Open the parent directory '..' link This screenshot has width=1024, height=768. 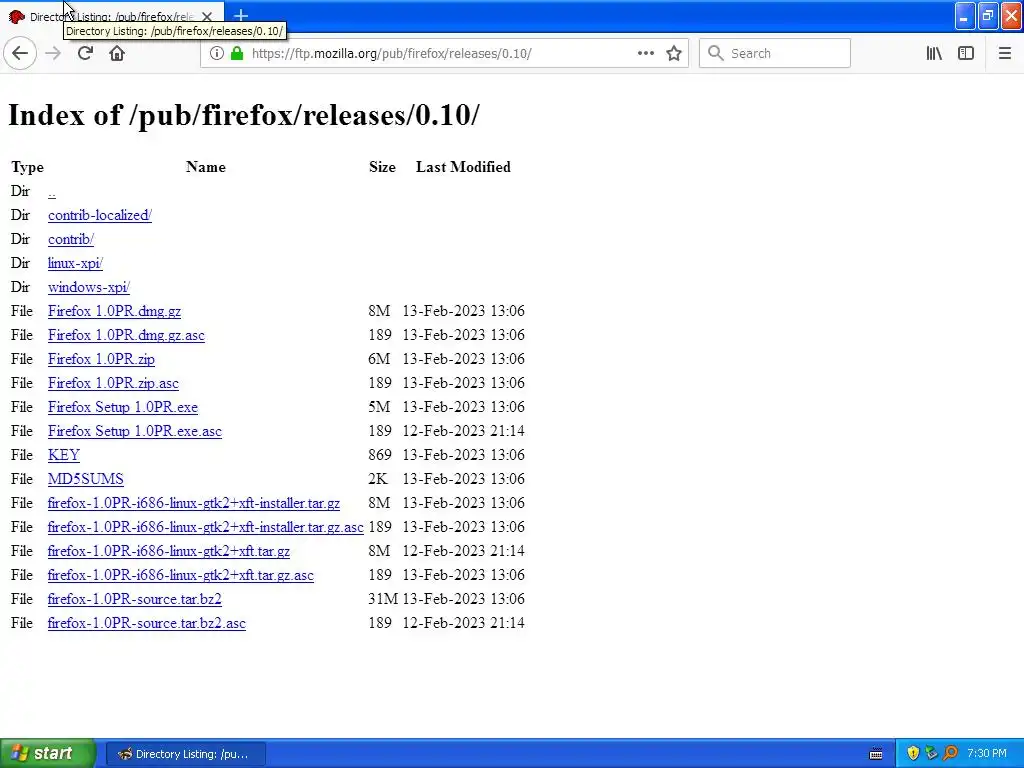coord(52,191)
